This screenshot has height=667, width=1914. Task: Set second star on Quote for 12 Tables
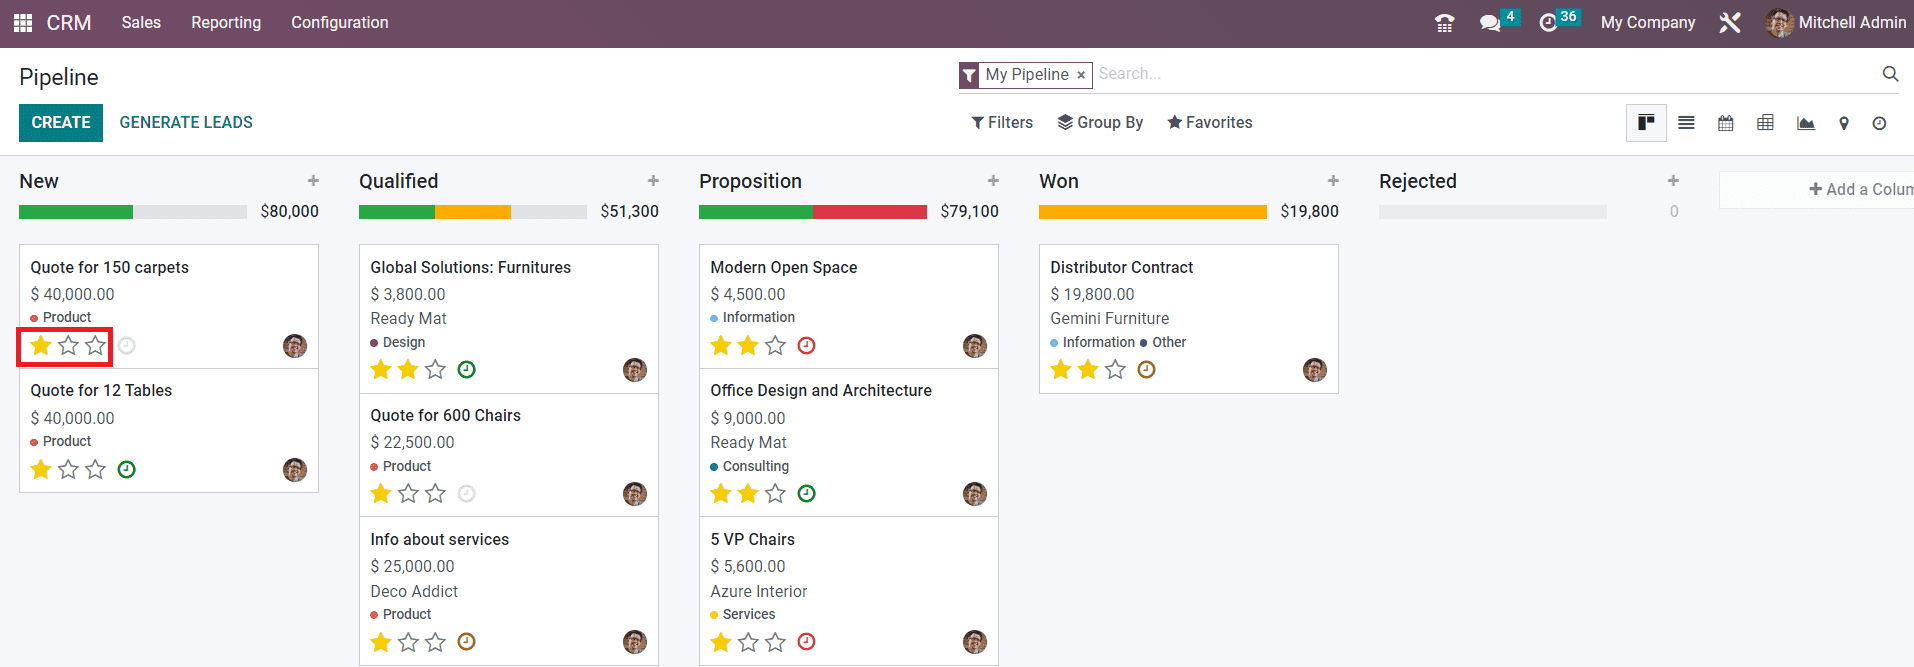pyautogui.click(x=68, y=470)
